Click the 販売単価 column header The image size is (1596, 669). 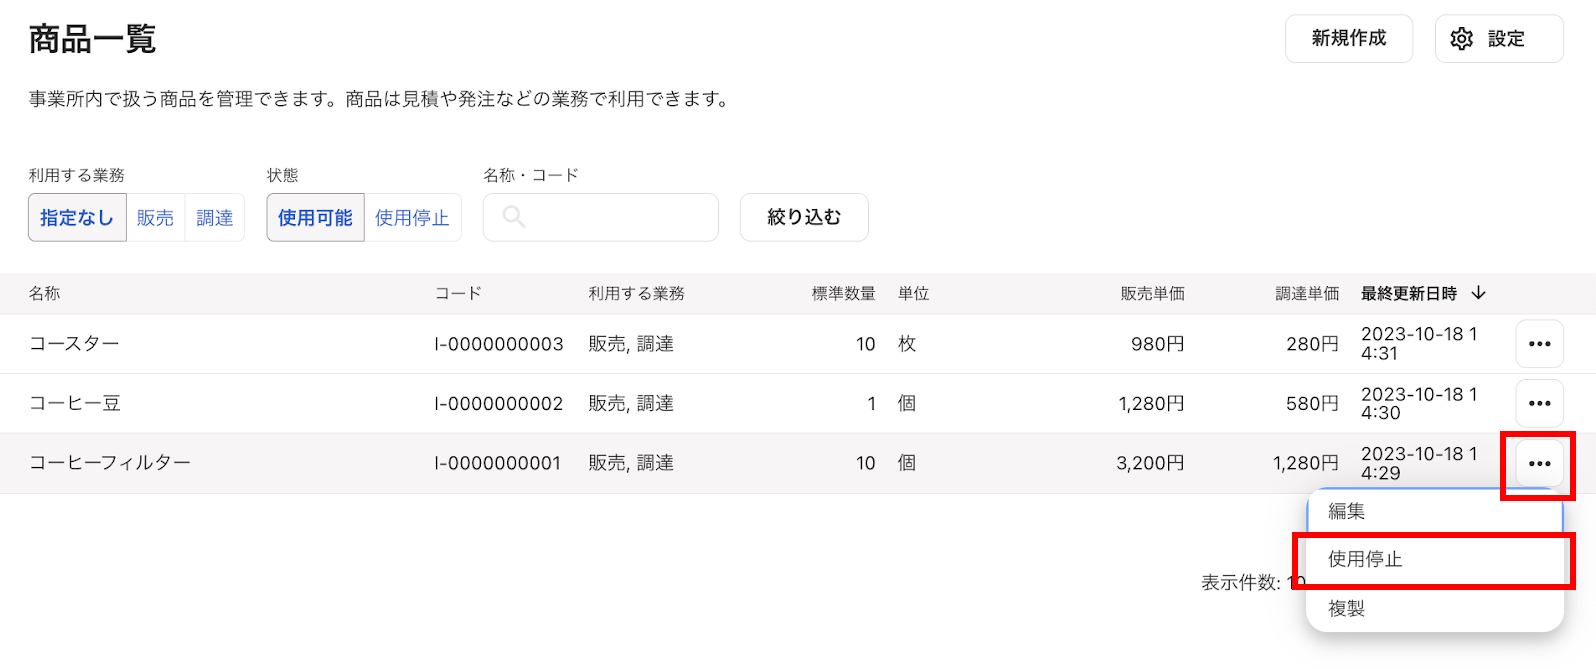[x=1152, y=293]
